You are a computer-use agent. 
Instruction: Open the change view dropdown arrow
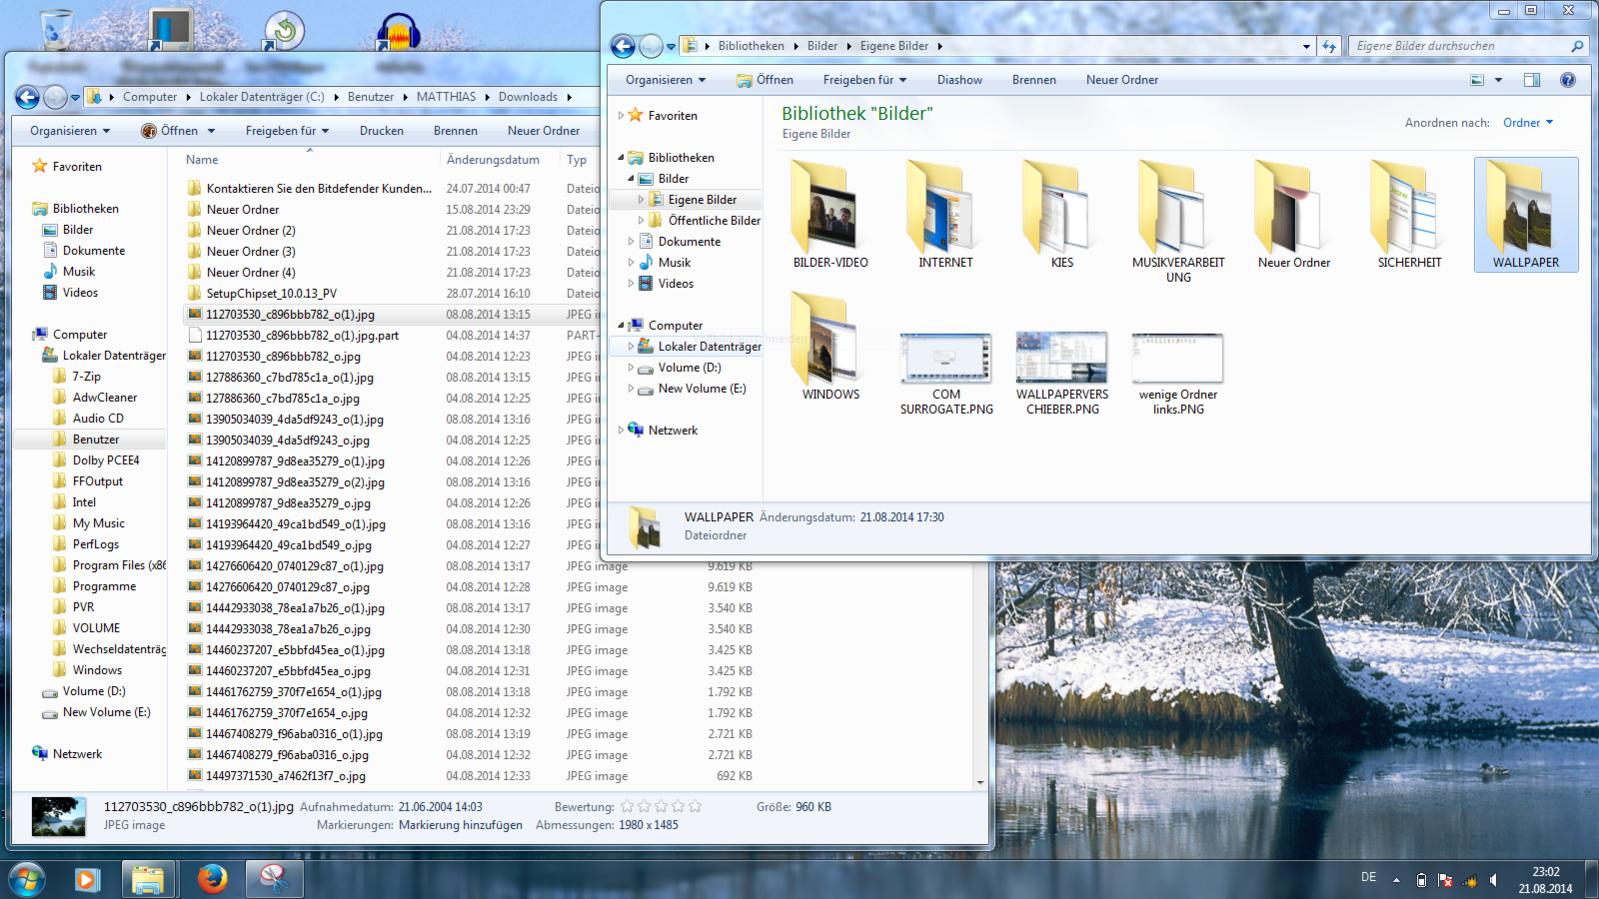1498,80
